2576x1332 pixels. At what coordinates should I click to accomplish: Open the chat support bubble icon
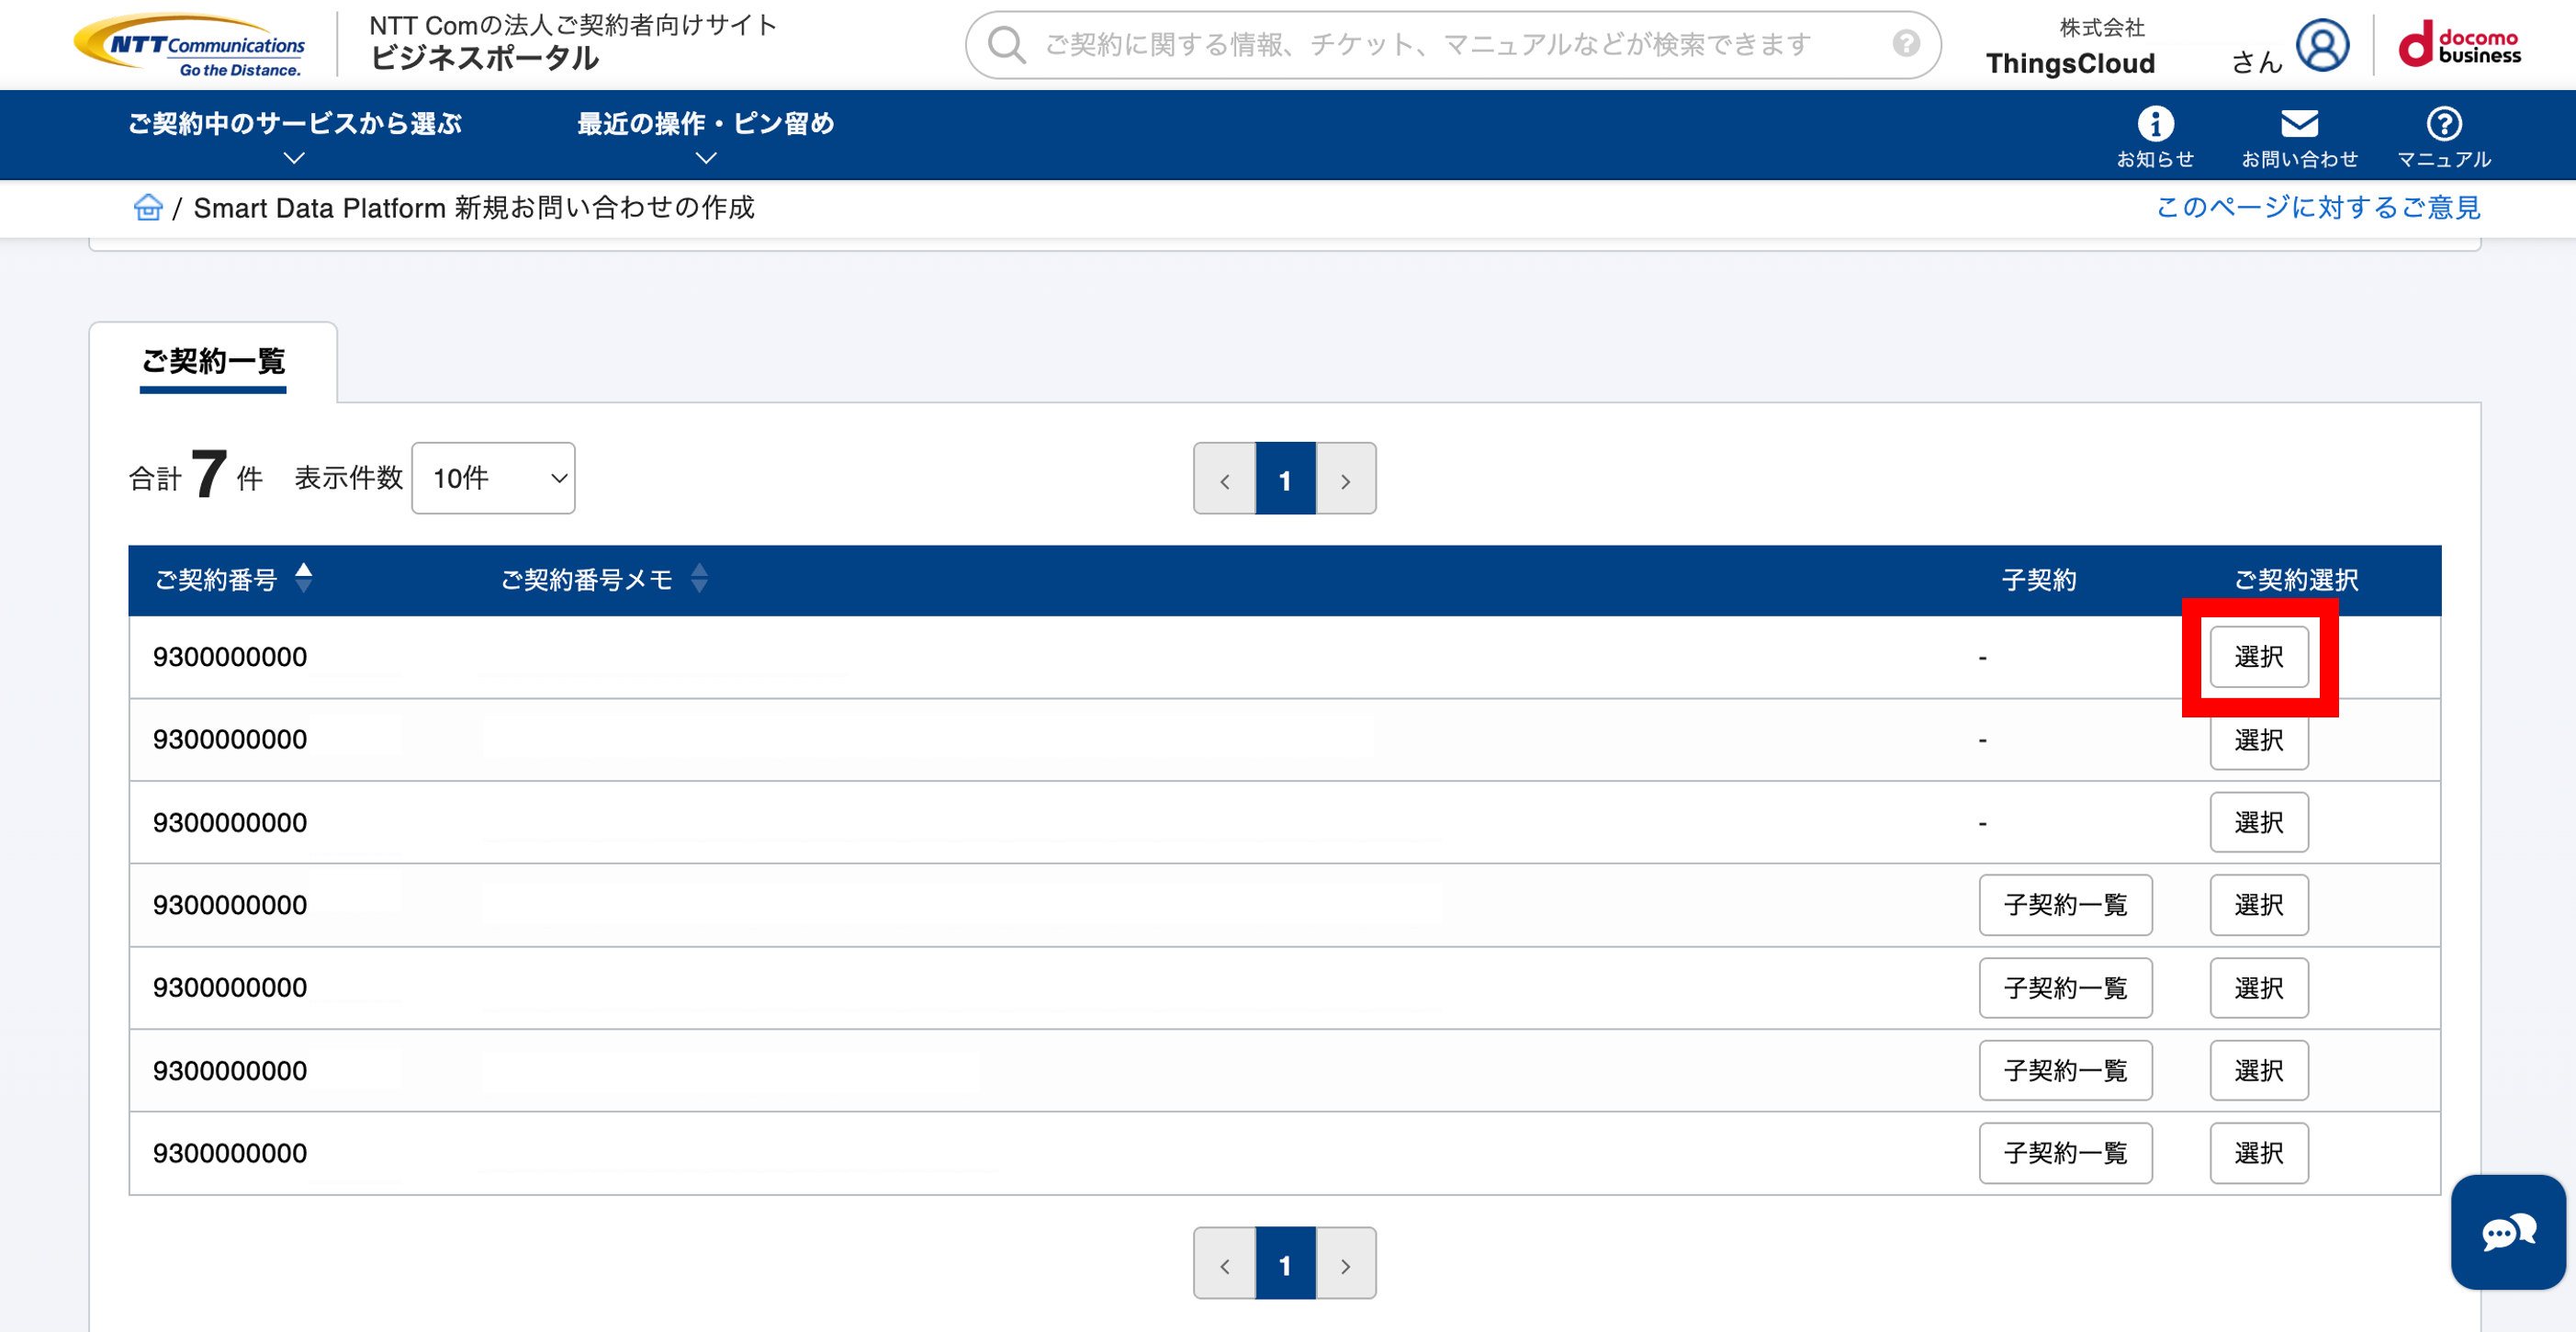coord(2508,1232)
